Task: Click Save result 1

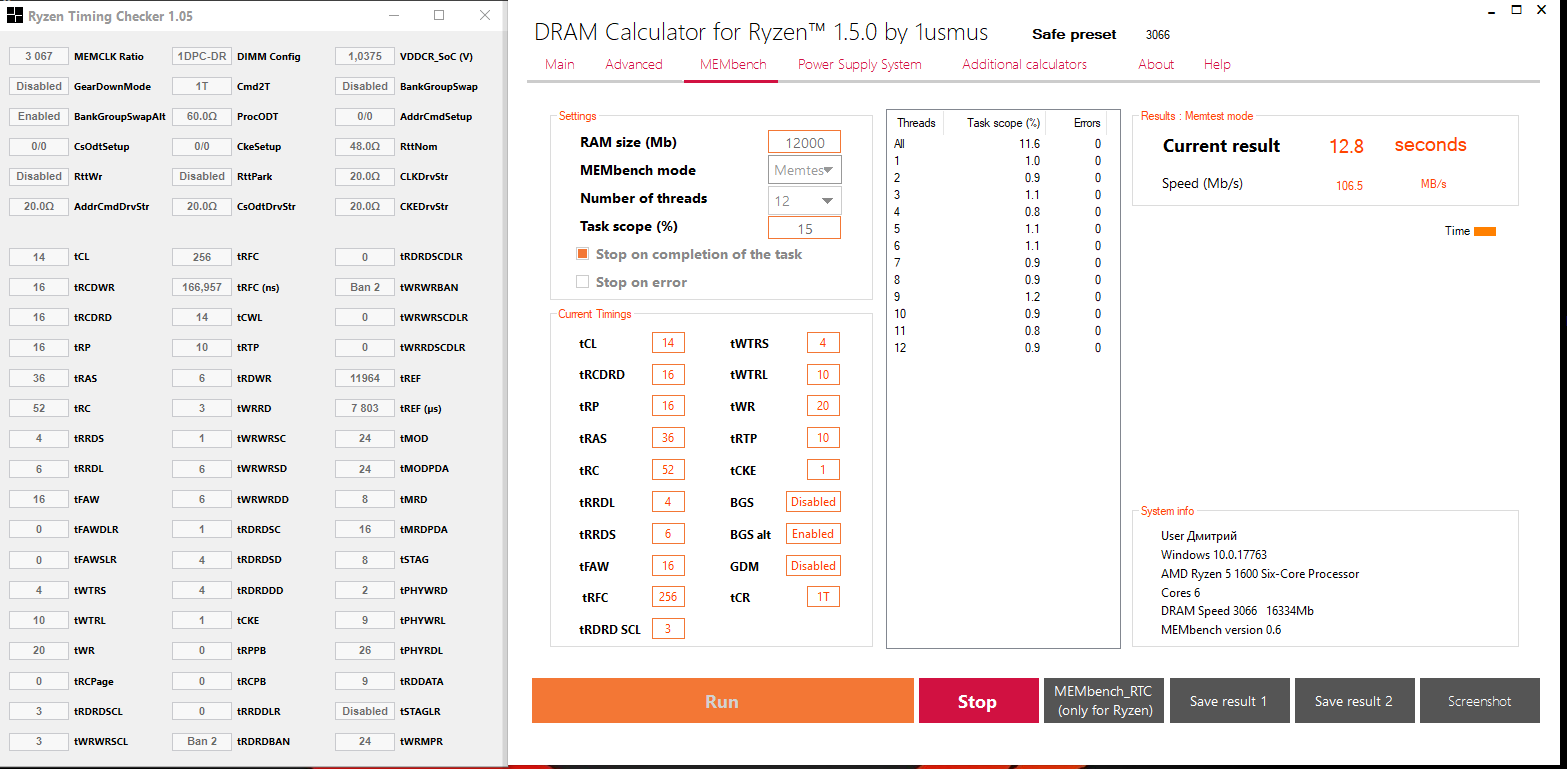Action: click(x=1229, y=701)
